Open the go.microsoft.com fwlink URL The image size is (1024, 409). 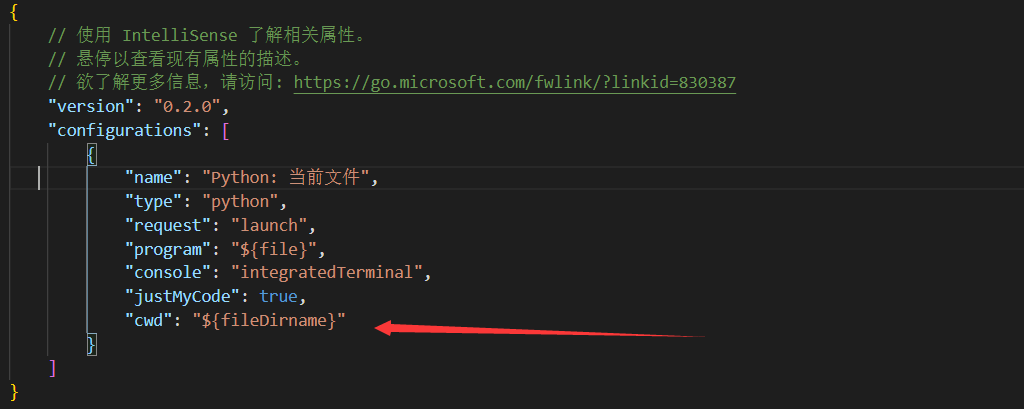click(x=514, y=83)
